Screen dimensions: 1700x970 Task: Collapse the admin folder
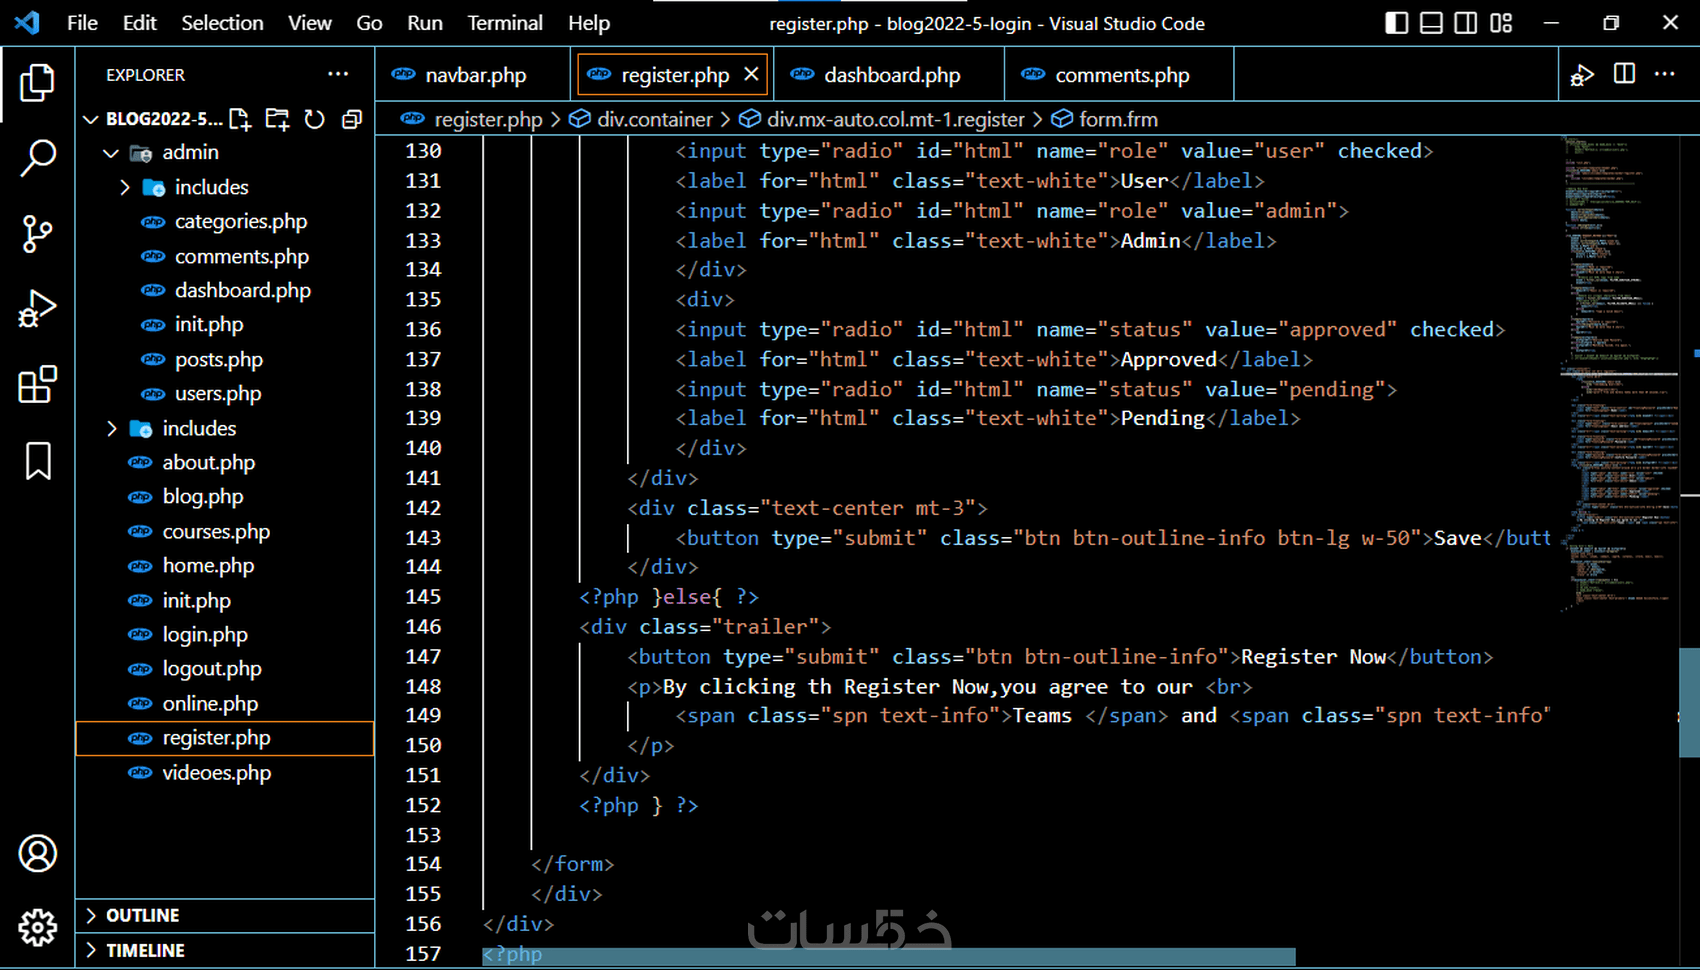point(111,153)
